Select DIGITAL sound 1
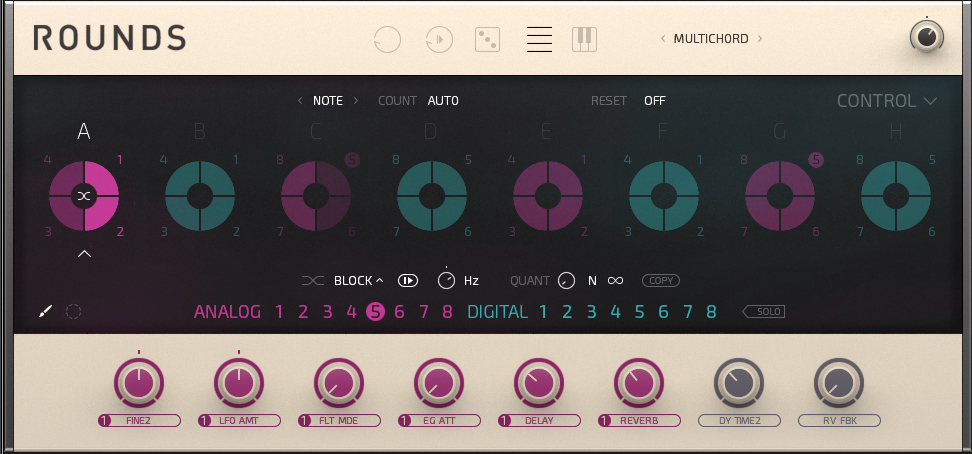 point(543,311)
